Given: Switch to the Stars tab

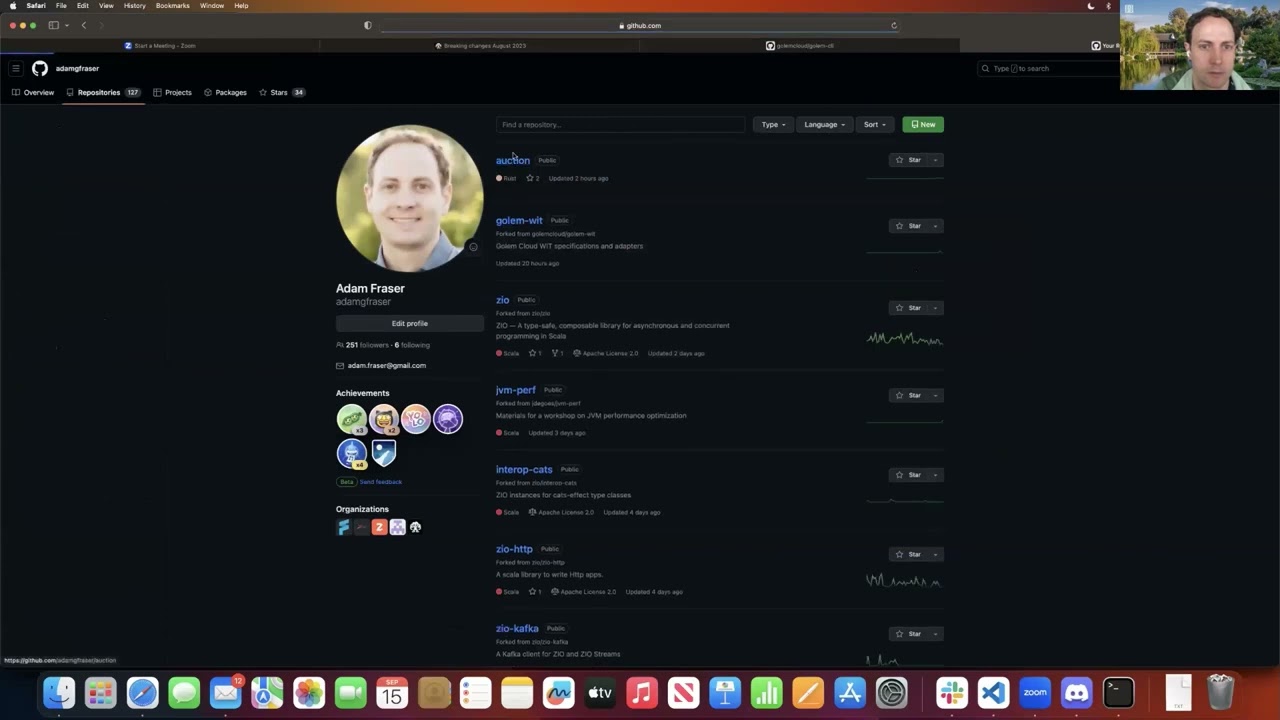Looking at the screenshot, I should pyautogui.click(x=281, y=92).
